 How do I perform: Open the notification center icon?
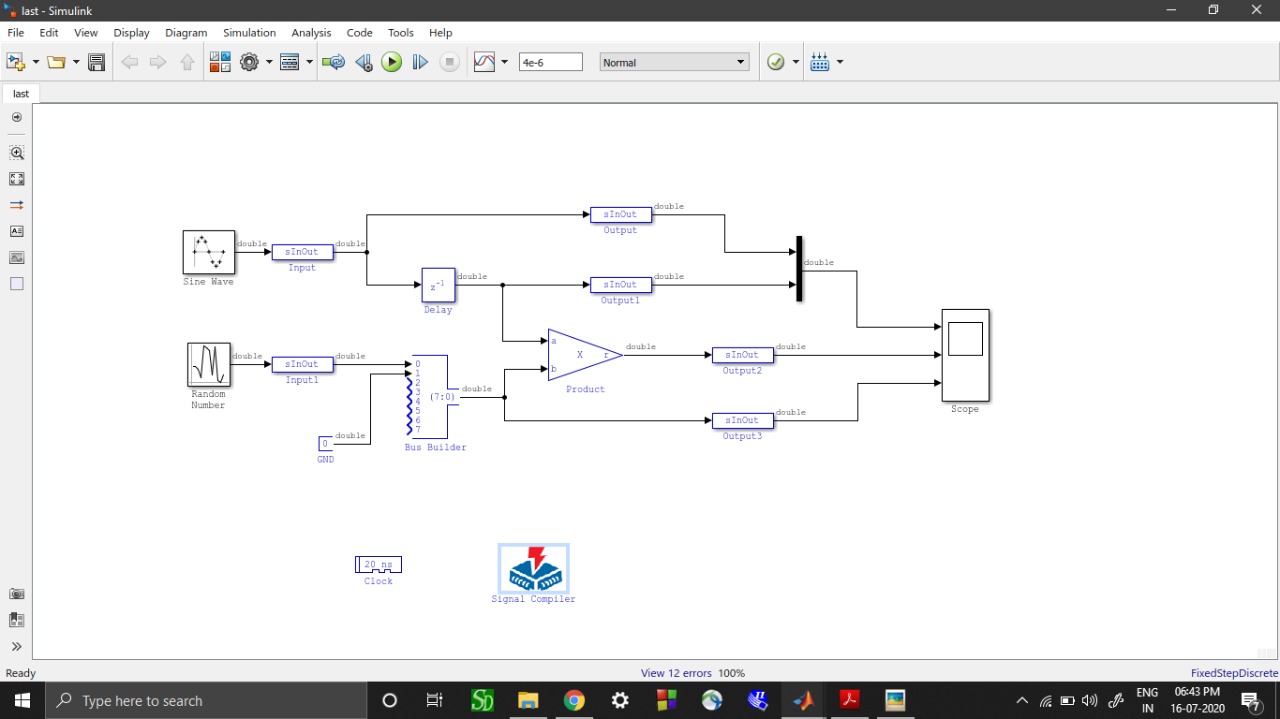coord(1250,700)
